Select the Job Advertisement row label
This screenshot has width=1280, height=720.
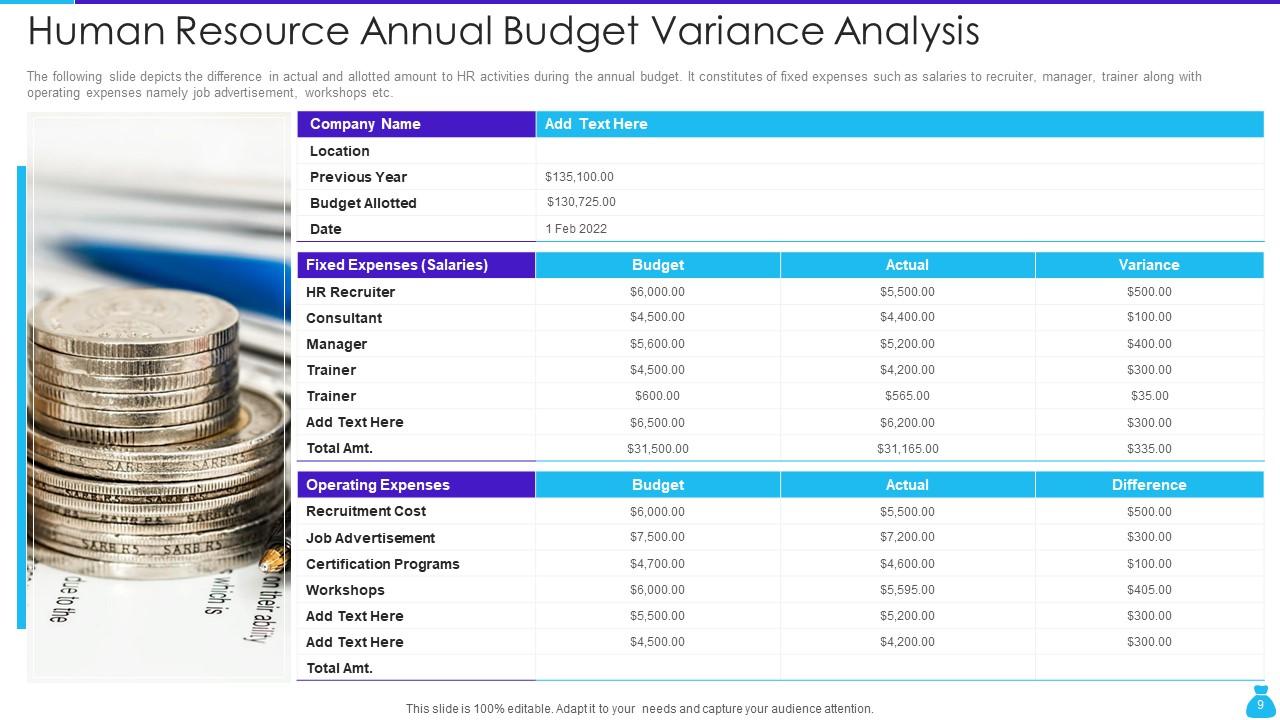coord(371,538)
